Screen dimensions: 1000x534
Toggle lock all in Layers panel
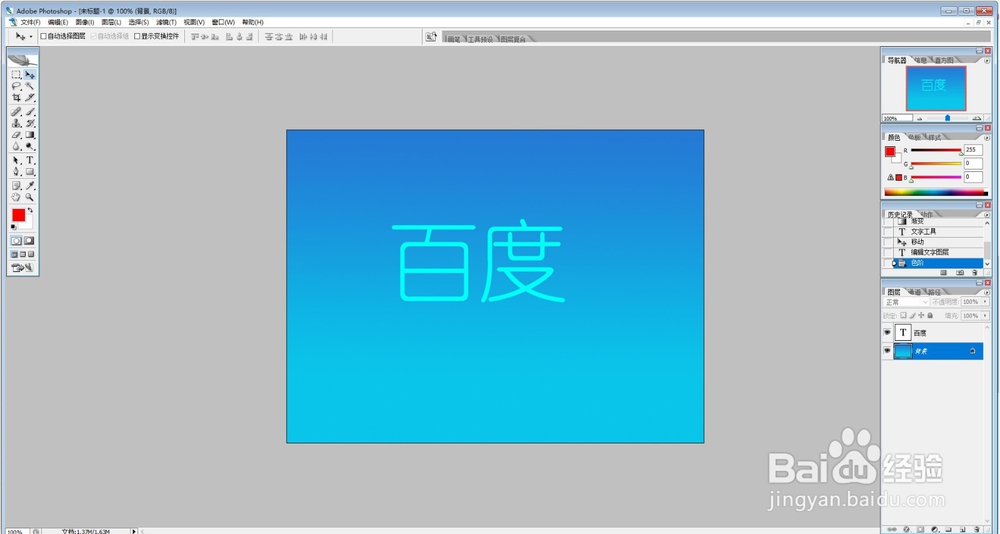tap(930, 315)
